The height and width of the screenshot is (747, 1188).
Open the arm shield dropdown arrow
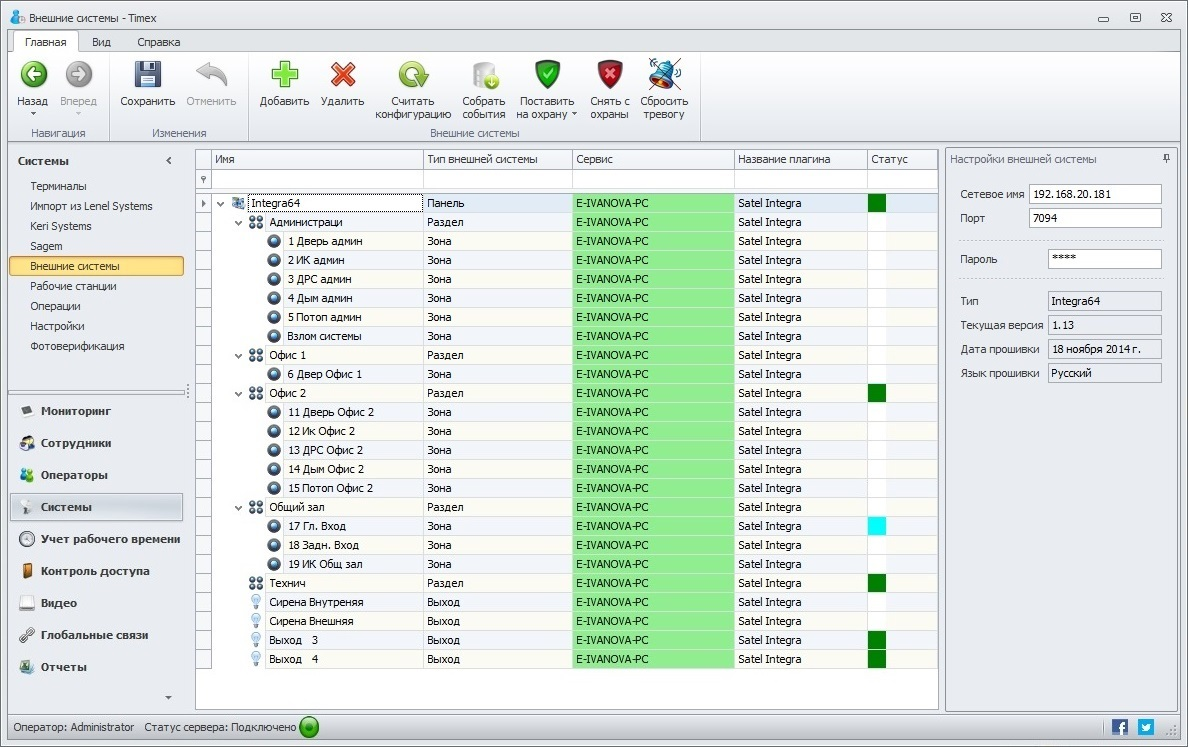point(575,115)
